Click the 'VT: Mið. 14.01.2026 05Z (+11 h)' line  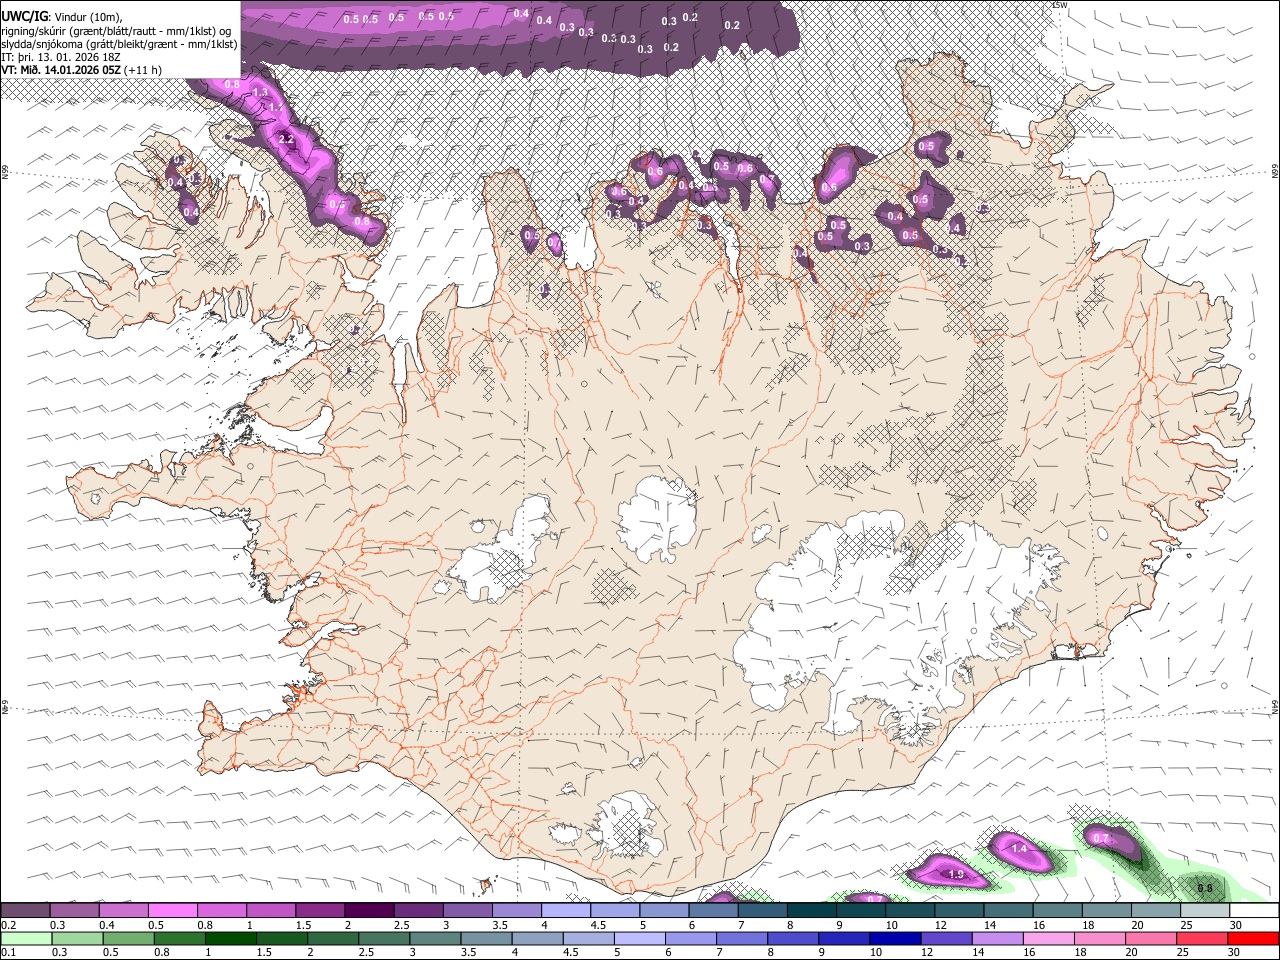tap(82, 70)
